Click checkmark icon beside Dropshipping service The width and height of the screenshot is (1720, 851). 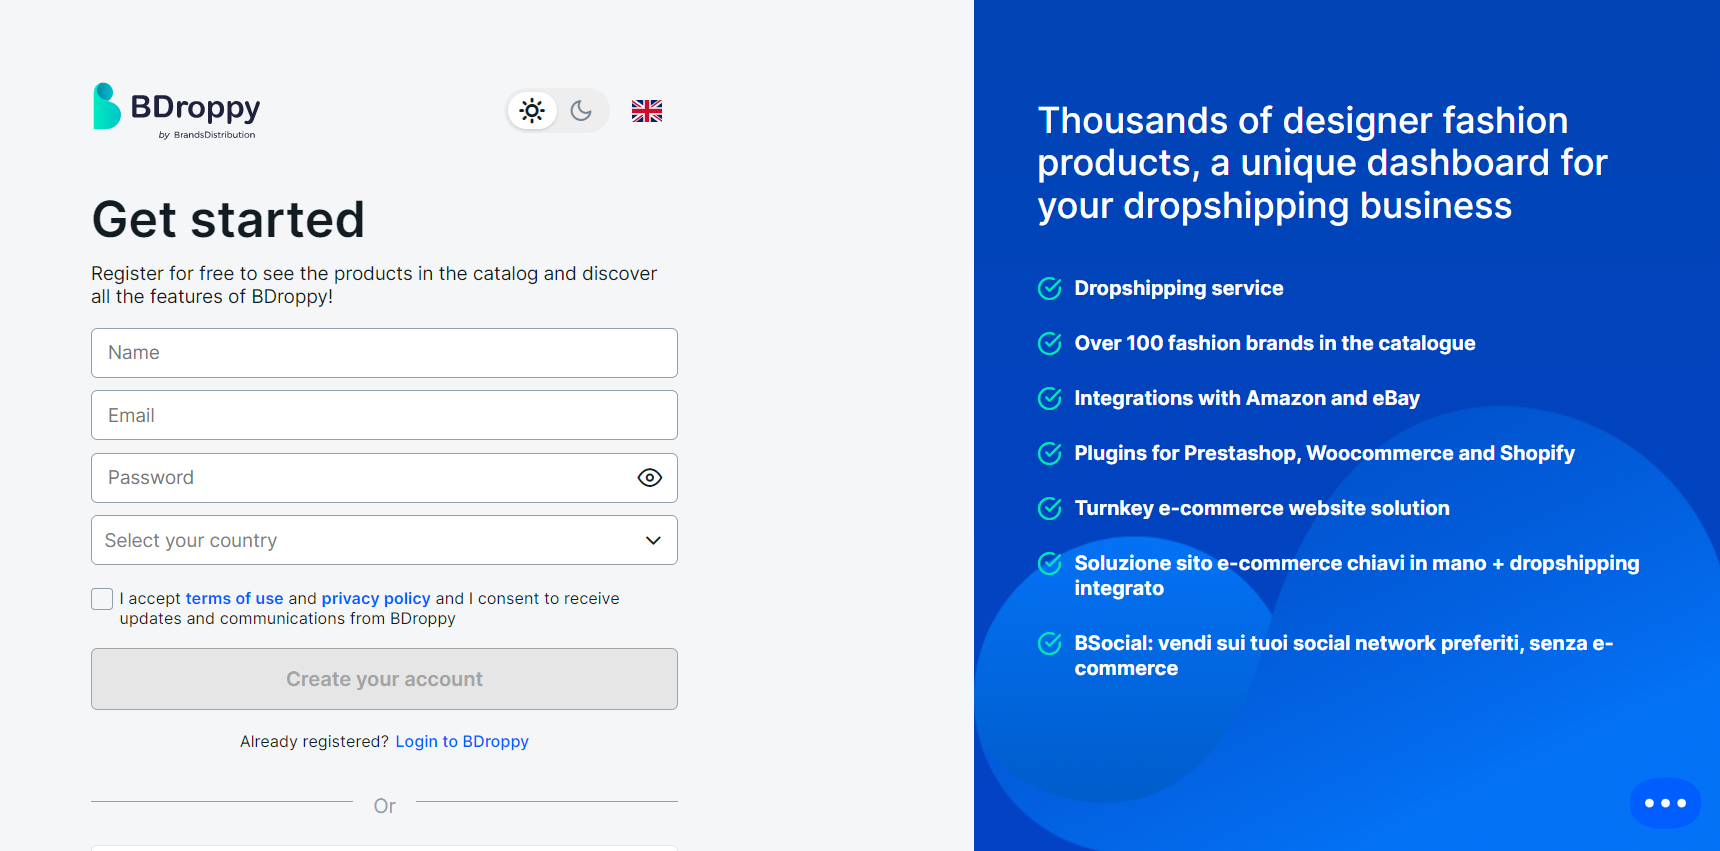coord(1050,289)
